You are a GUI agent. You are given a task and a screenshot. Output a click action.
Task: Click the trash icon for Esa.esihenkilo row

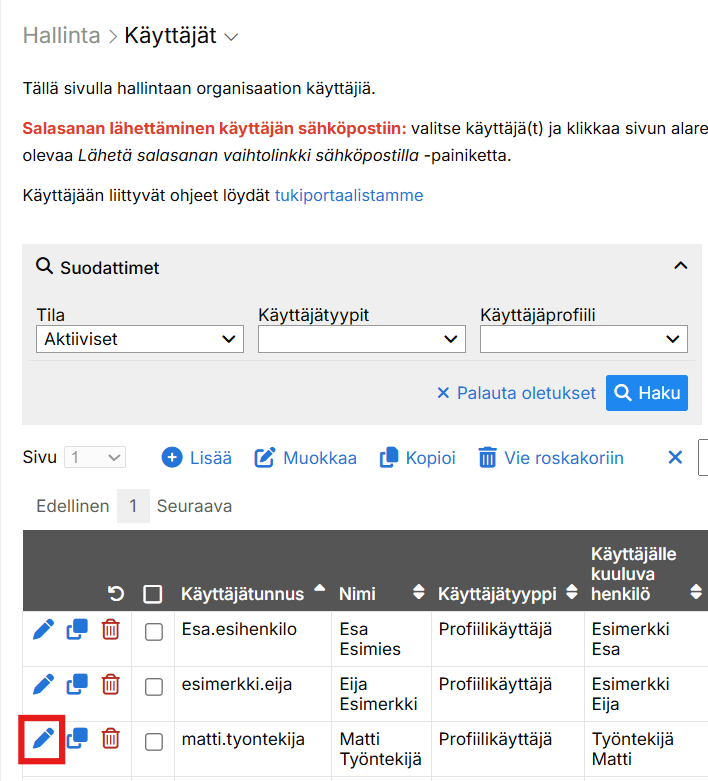(111, 630)
